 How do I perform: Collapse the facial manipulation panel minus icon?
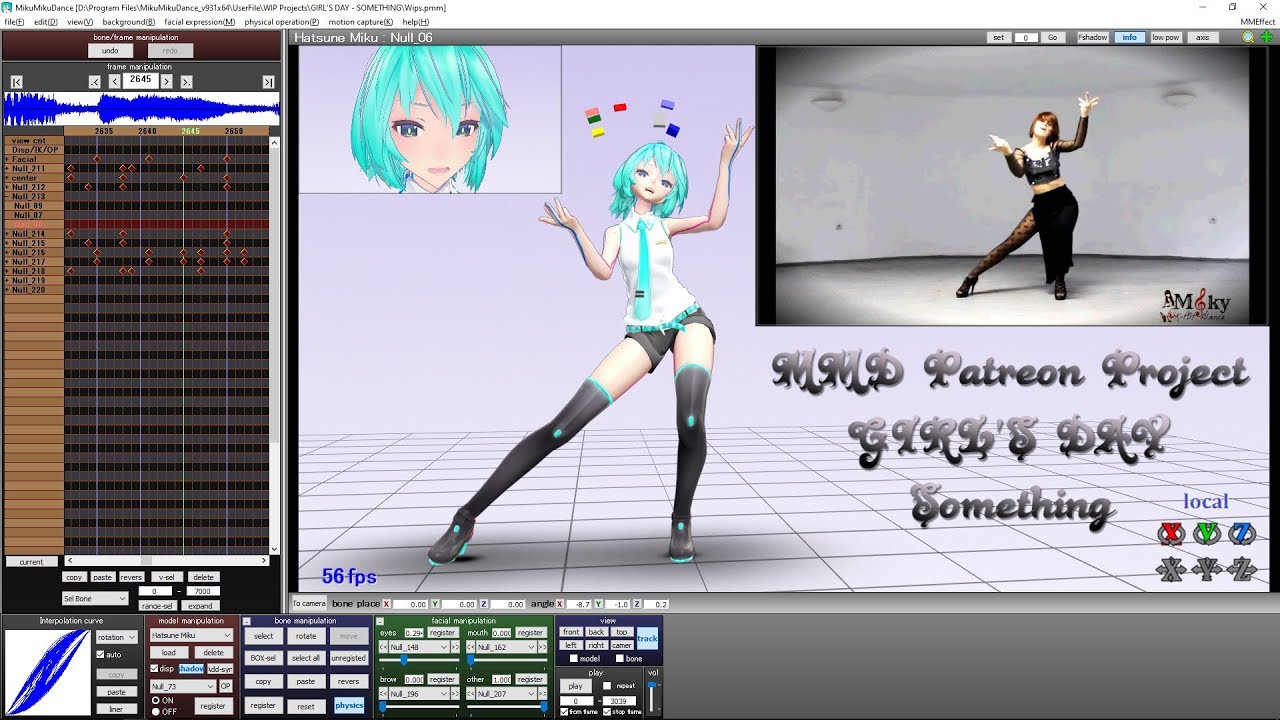tap(381, 621)
